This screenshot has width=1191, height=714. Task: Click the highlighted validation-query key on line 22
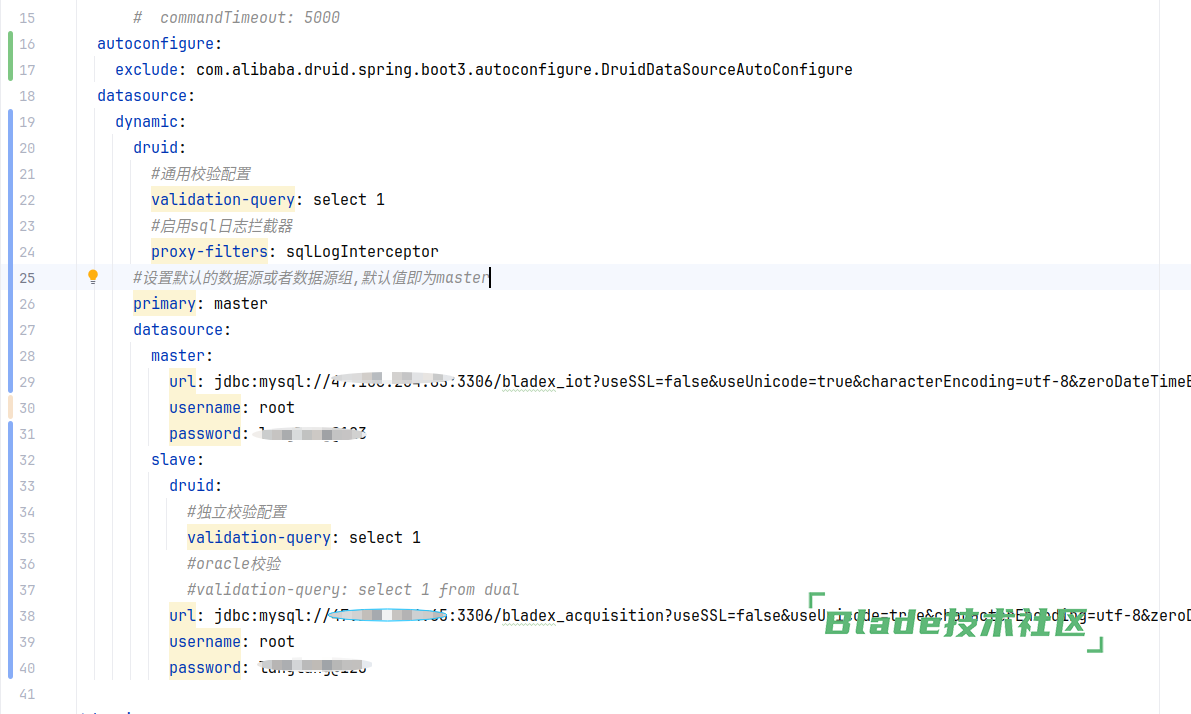pos(223,200)
